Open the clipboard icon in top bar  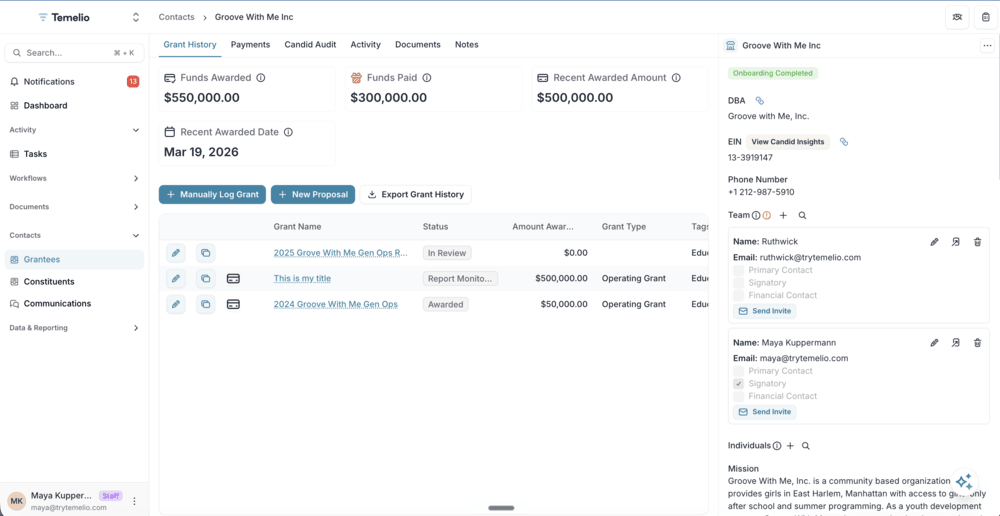pyautogui.click(x=986, y=17)
